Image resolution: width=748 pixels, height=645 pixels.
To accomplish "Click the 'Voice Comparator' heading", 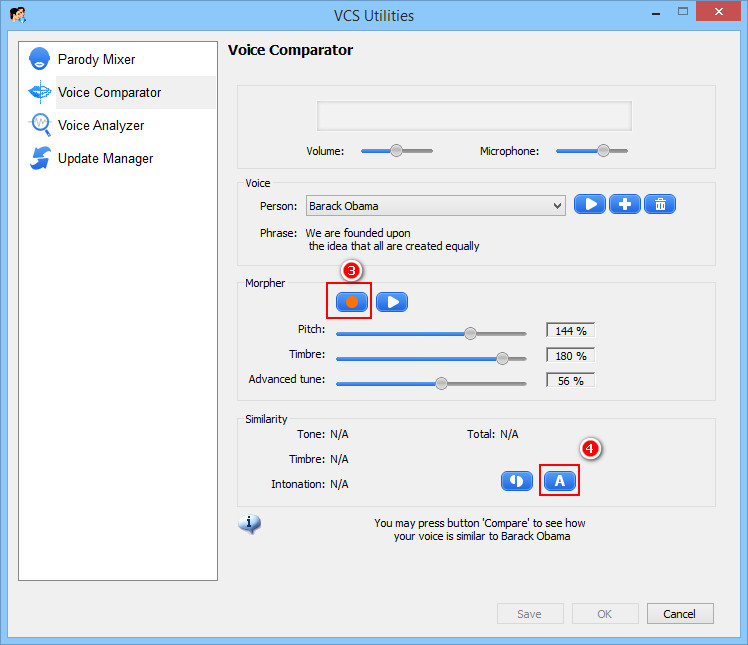I will 291,50.
